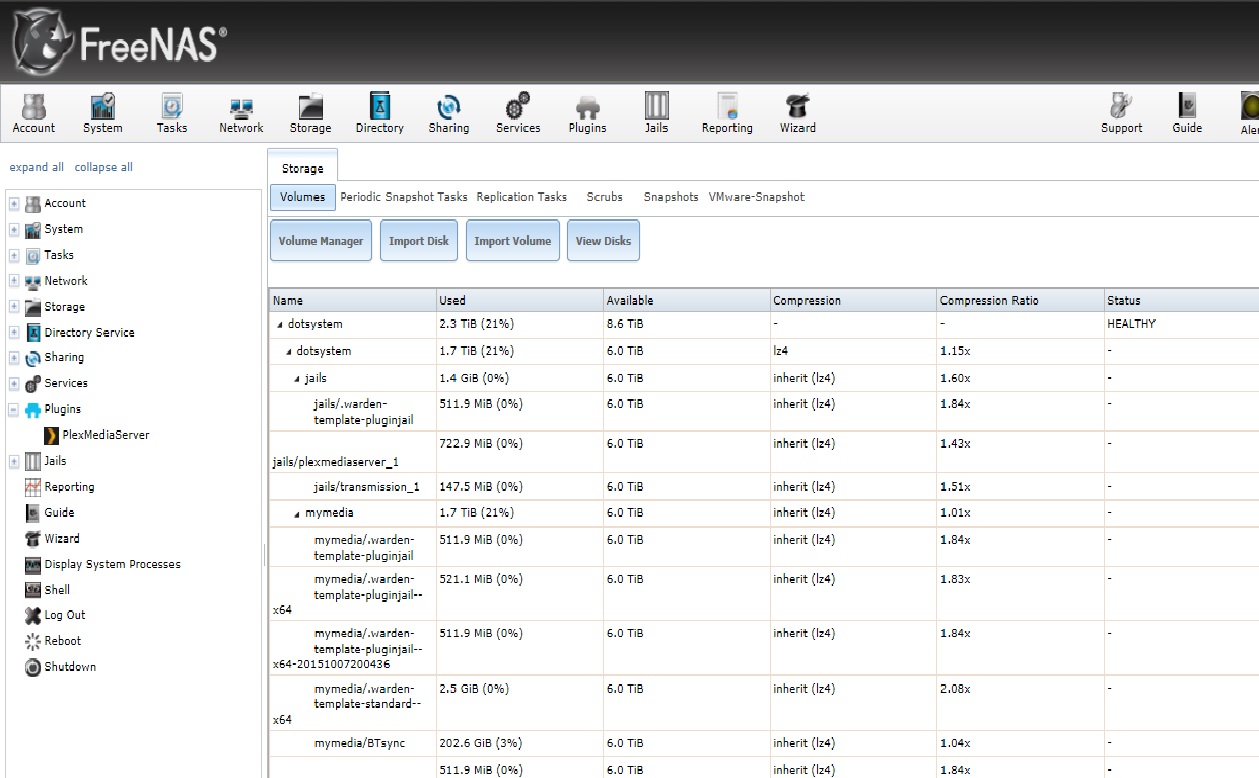The height and width of the screenshot is (778, 1259).
Task: Switch to the Snapshots tab
Action: pyautogui.click(x=671, y=197)
